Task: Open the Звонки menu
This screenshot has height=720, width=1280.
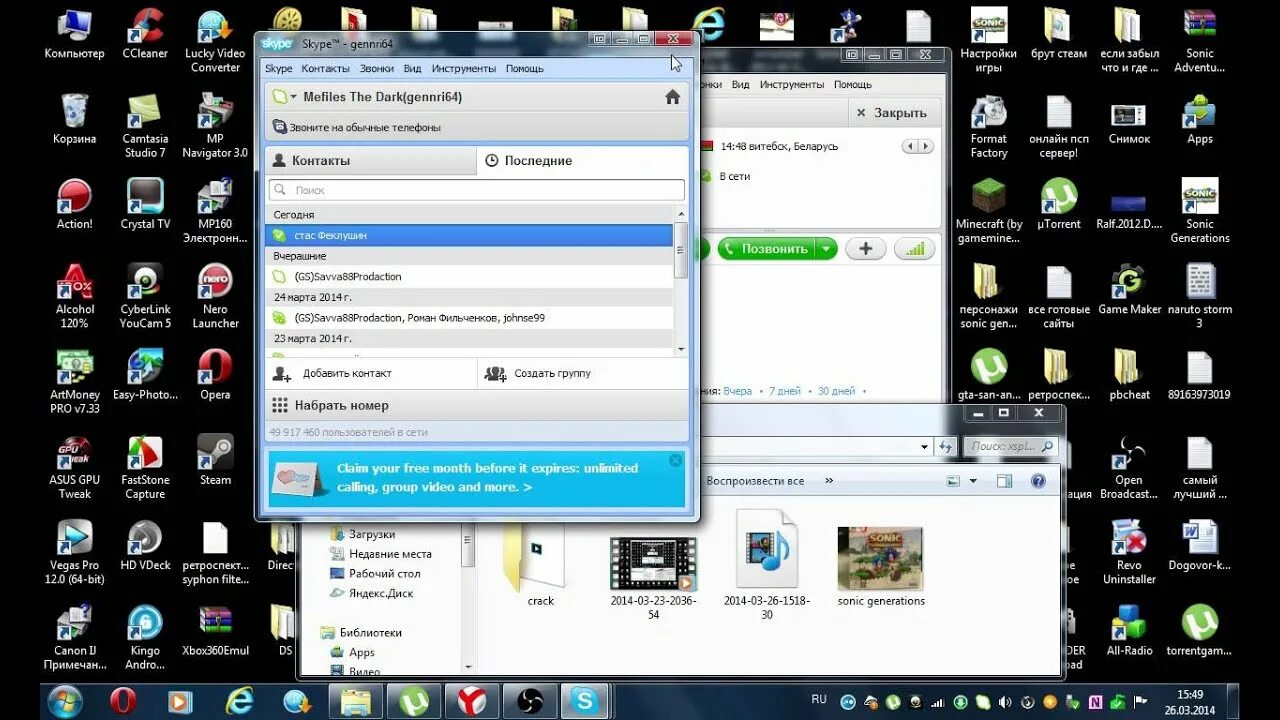Action: coord(377,68)
